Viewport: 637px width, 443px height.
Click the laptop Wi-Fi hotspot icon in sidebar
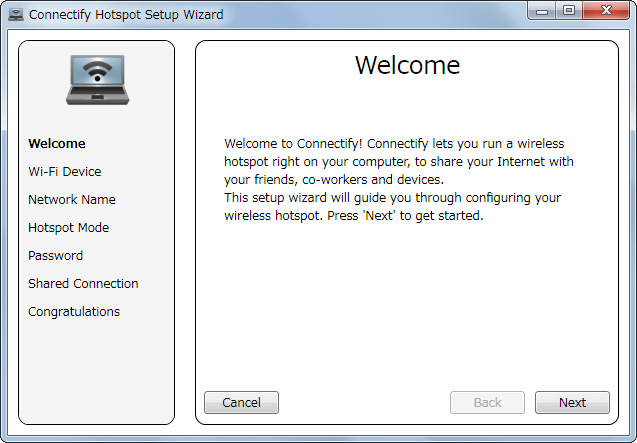(x=98, y=80)
